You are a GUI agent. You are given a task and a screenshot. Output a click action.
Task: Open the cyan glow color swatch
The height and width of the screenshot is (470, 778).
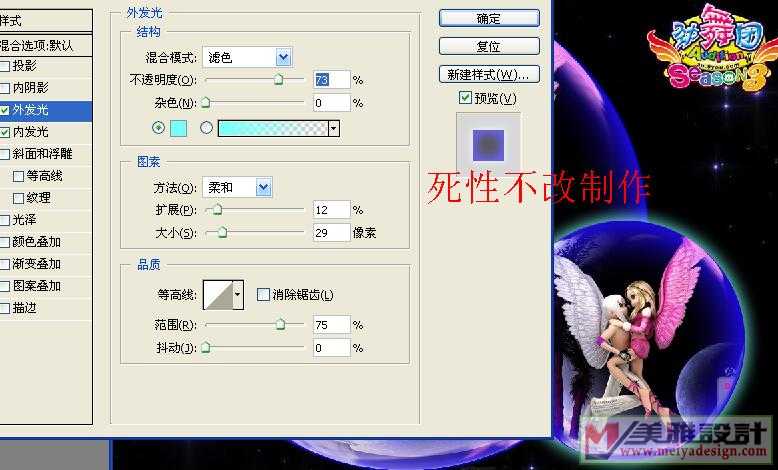click(x=179, y=128)
